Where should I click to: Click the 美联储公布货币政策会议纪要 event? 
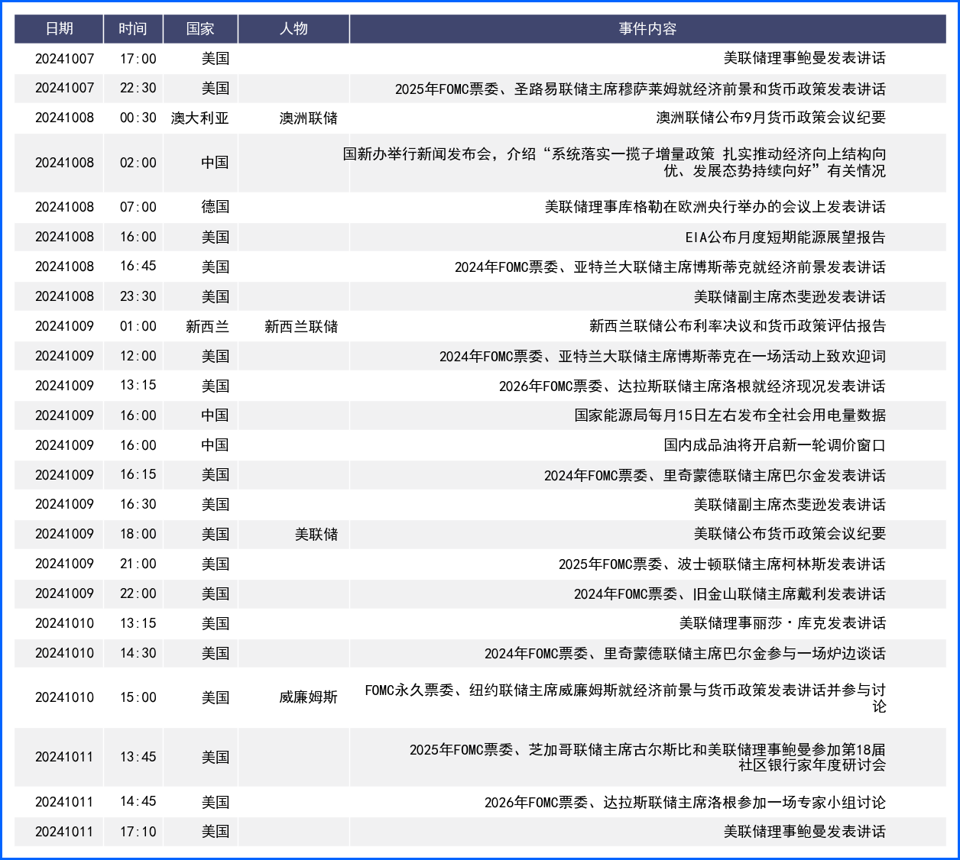[789, 534]
